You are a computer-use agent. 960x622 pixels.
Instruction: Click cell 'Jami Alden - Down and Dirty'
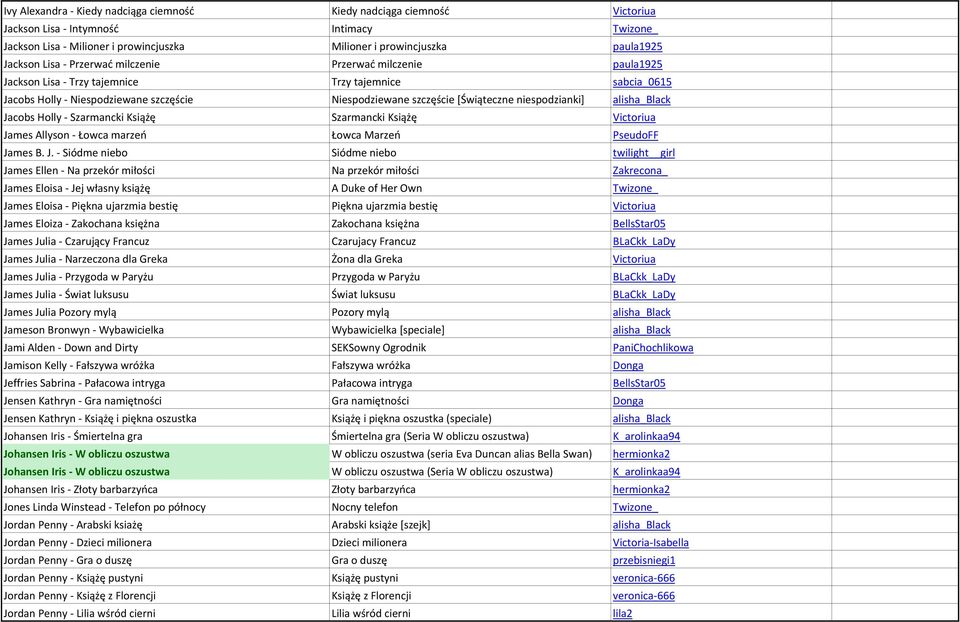coord(165,348)
